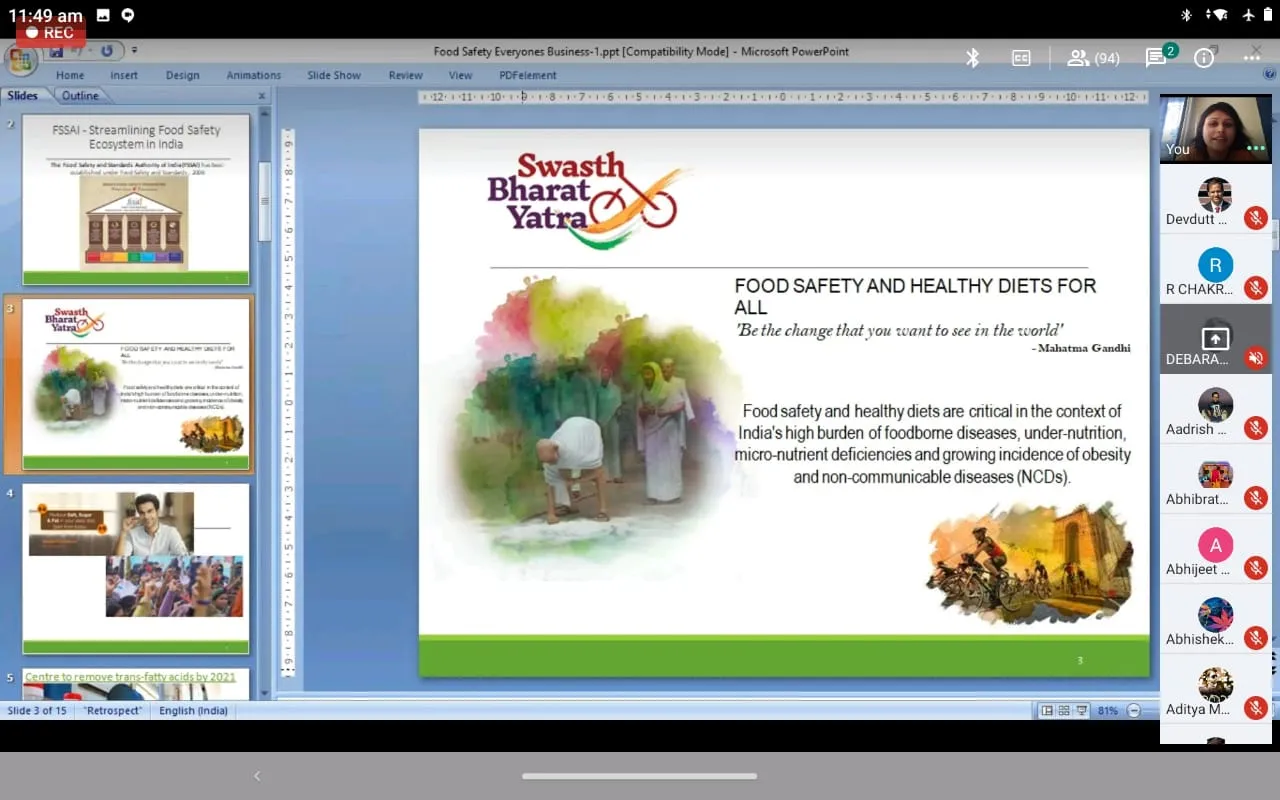This screenshot has width=1280, height=800.
Task: Switch to Slide Sorter view in status bar
Action: (1064, 711)
